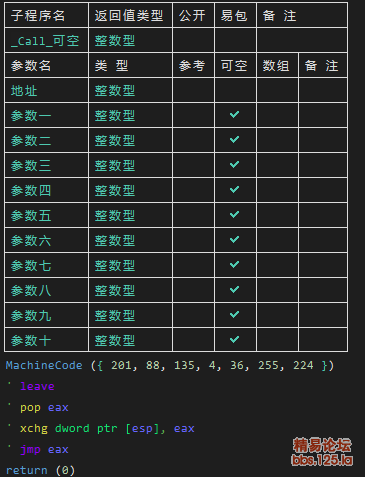
Task: Click the empty 可空 cell for 地址
Action: tap(235, 90)
